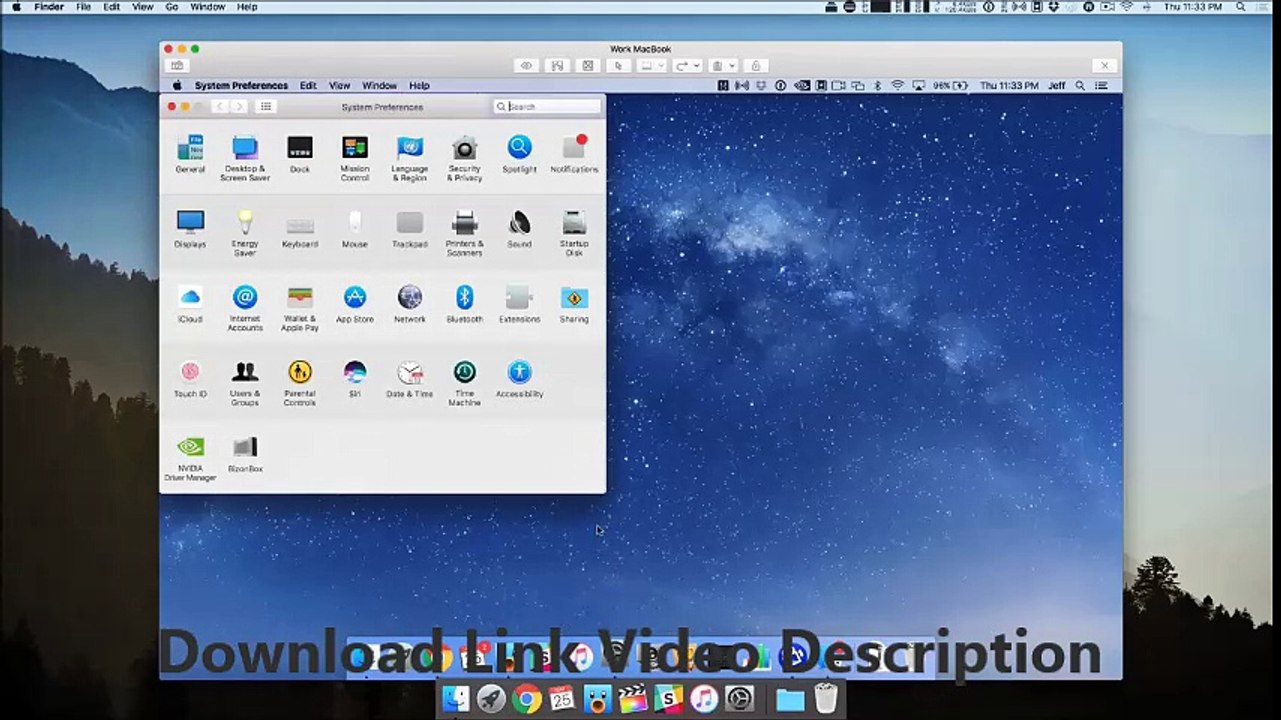Open Final Cut Pro from host Dock
1281x720 pixels.
coord(632,700)
